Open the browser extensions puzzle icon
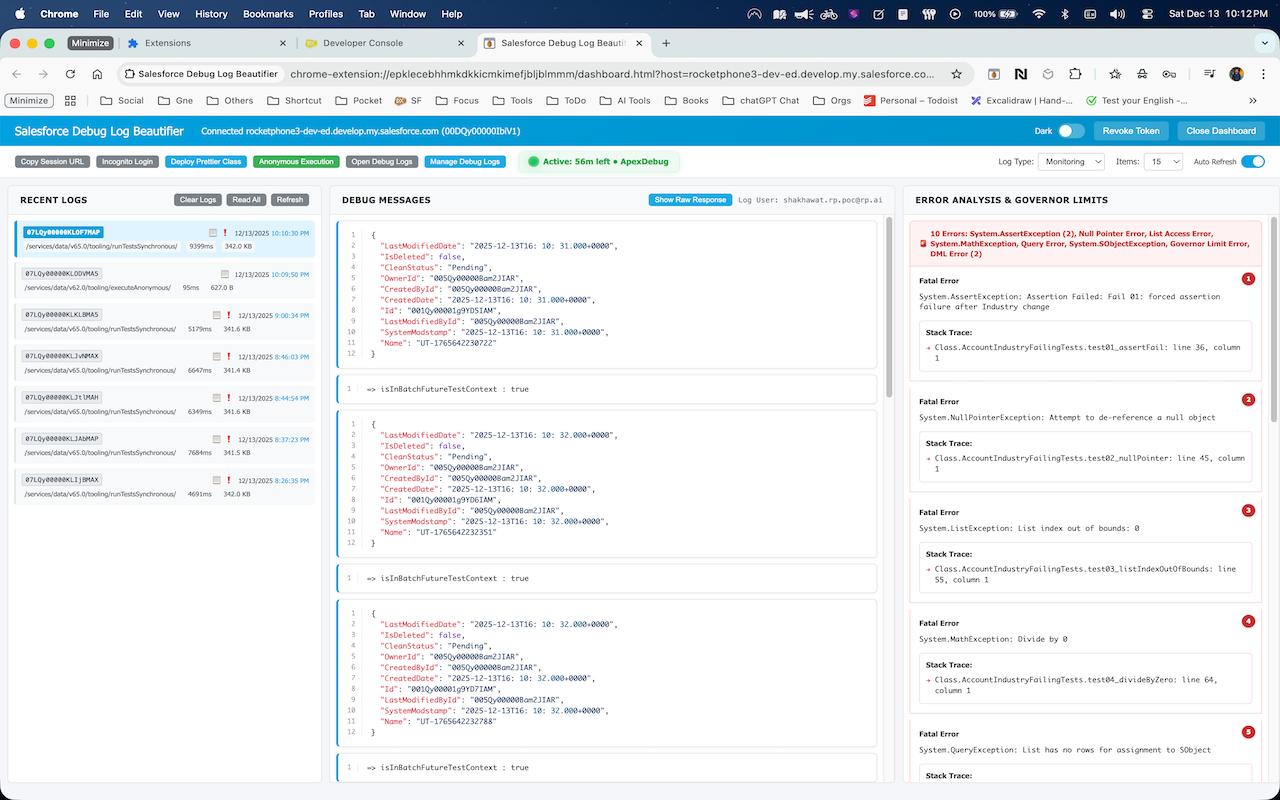Screen dimensions: 1280x800 point(1075,74)
